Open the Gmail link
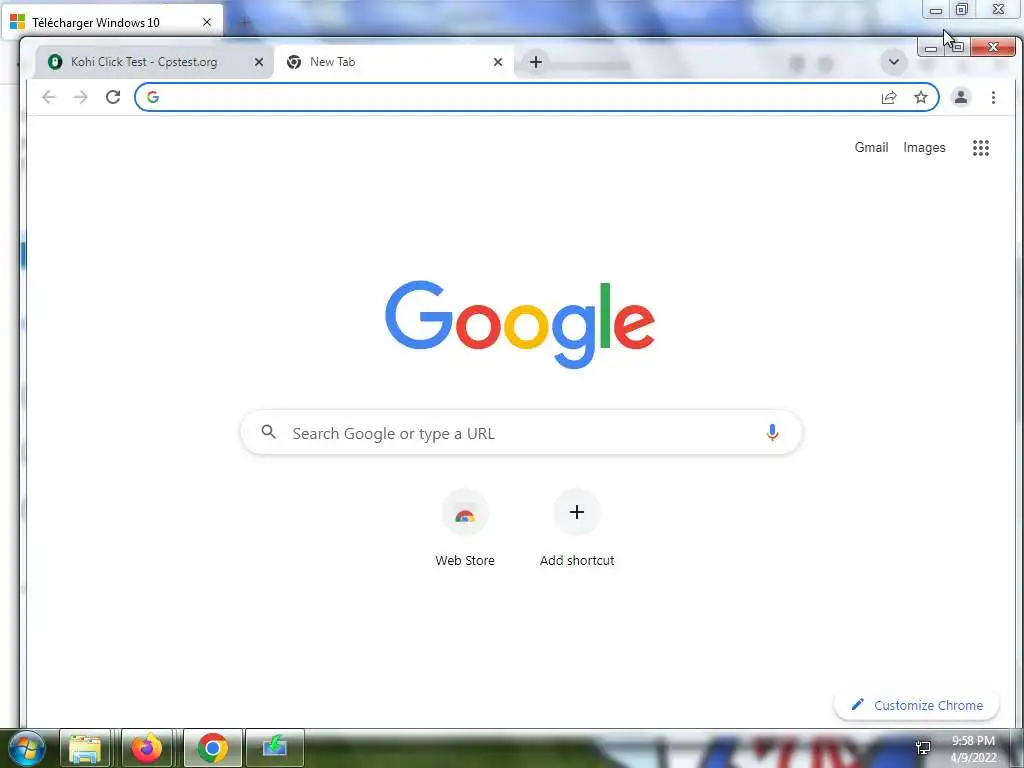Screen dimensions: 1024x768 tap(871, 148)
